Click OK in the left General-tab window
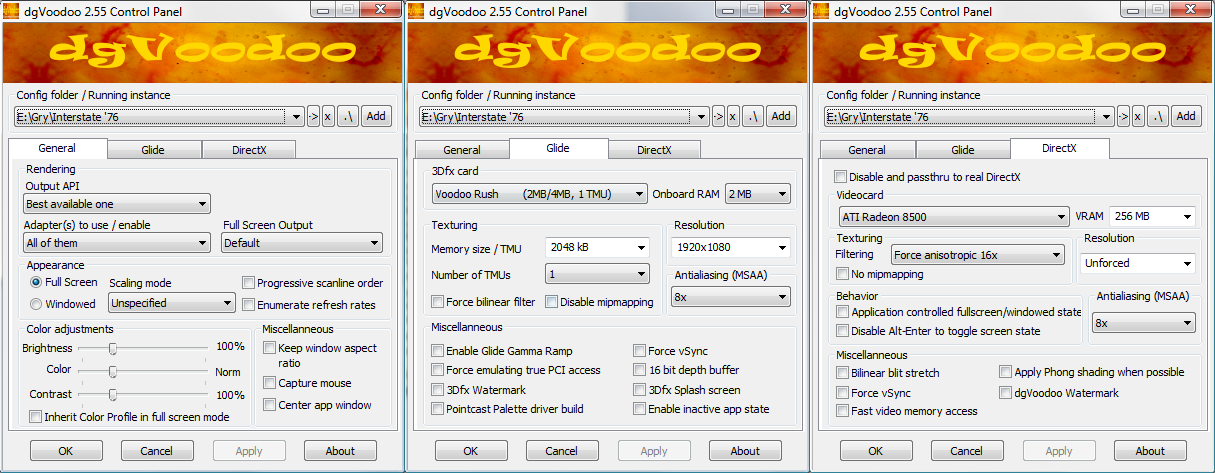The height and width of the screenshot is (473, 1215). 65,451
